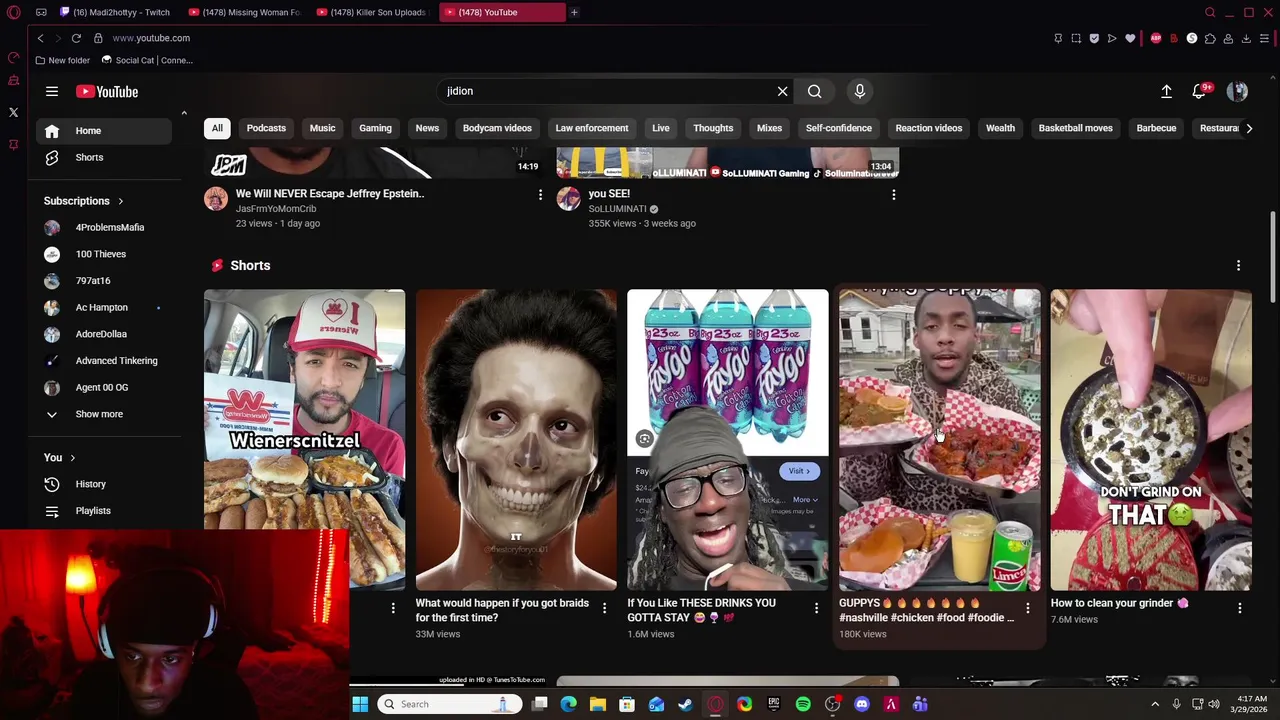The width and height of the screenshot is (1280, 720).
Task: Select the All filter chip
Action: [x=217, y=128]
